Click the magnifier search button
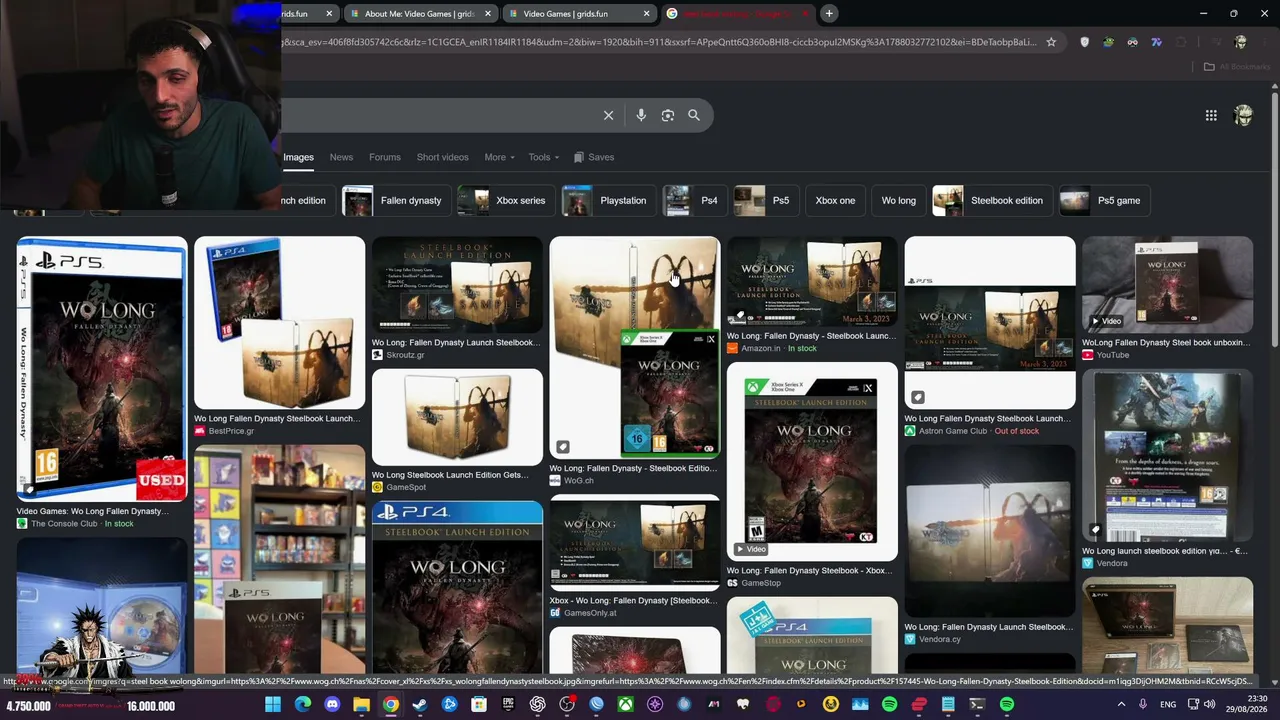The image size is (1280, 720). click(694, 115)
